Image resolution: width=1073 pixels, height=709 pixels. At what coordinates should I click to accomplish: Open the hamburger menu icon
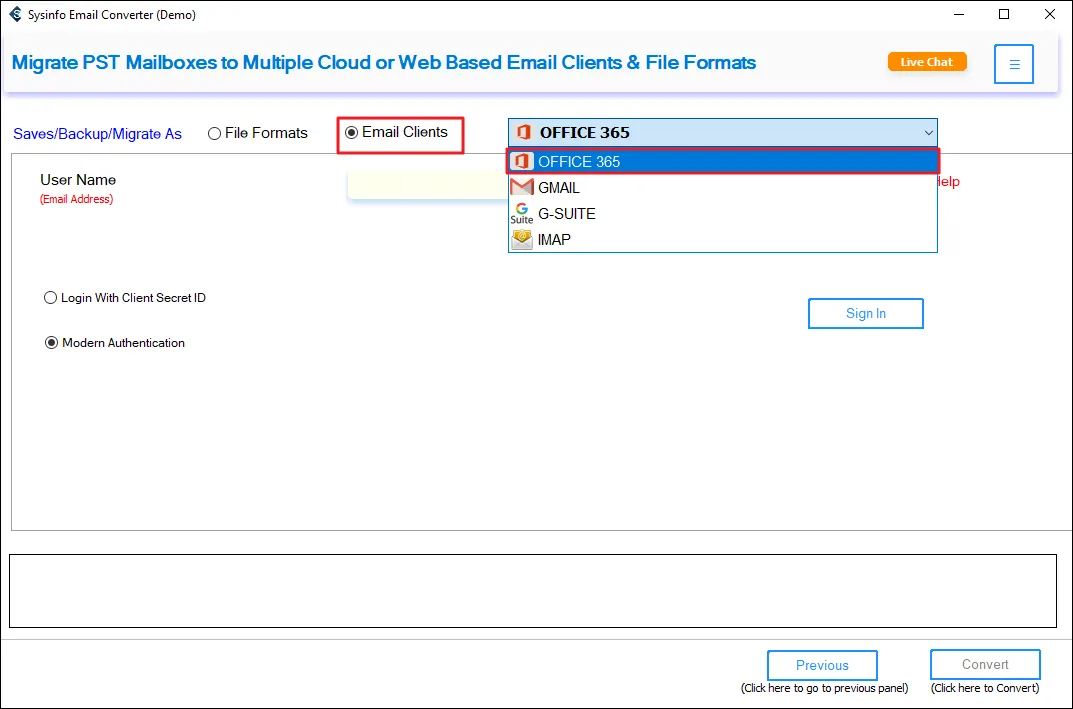click(x=1014, y=64)
